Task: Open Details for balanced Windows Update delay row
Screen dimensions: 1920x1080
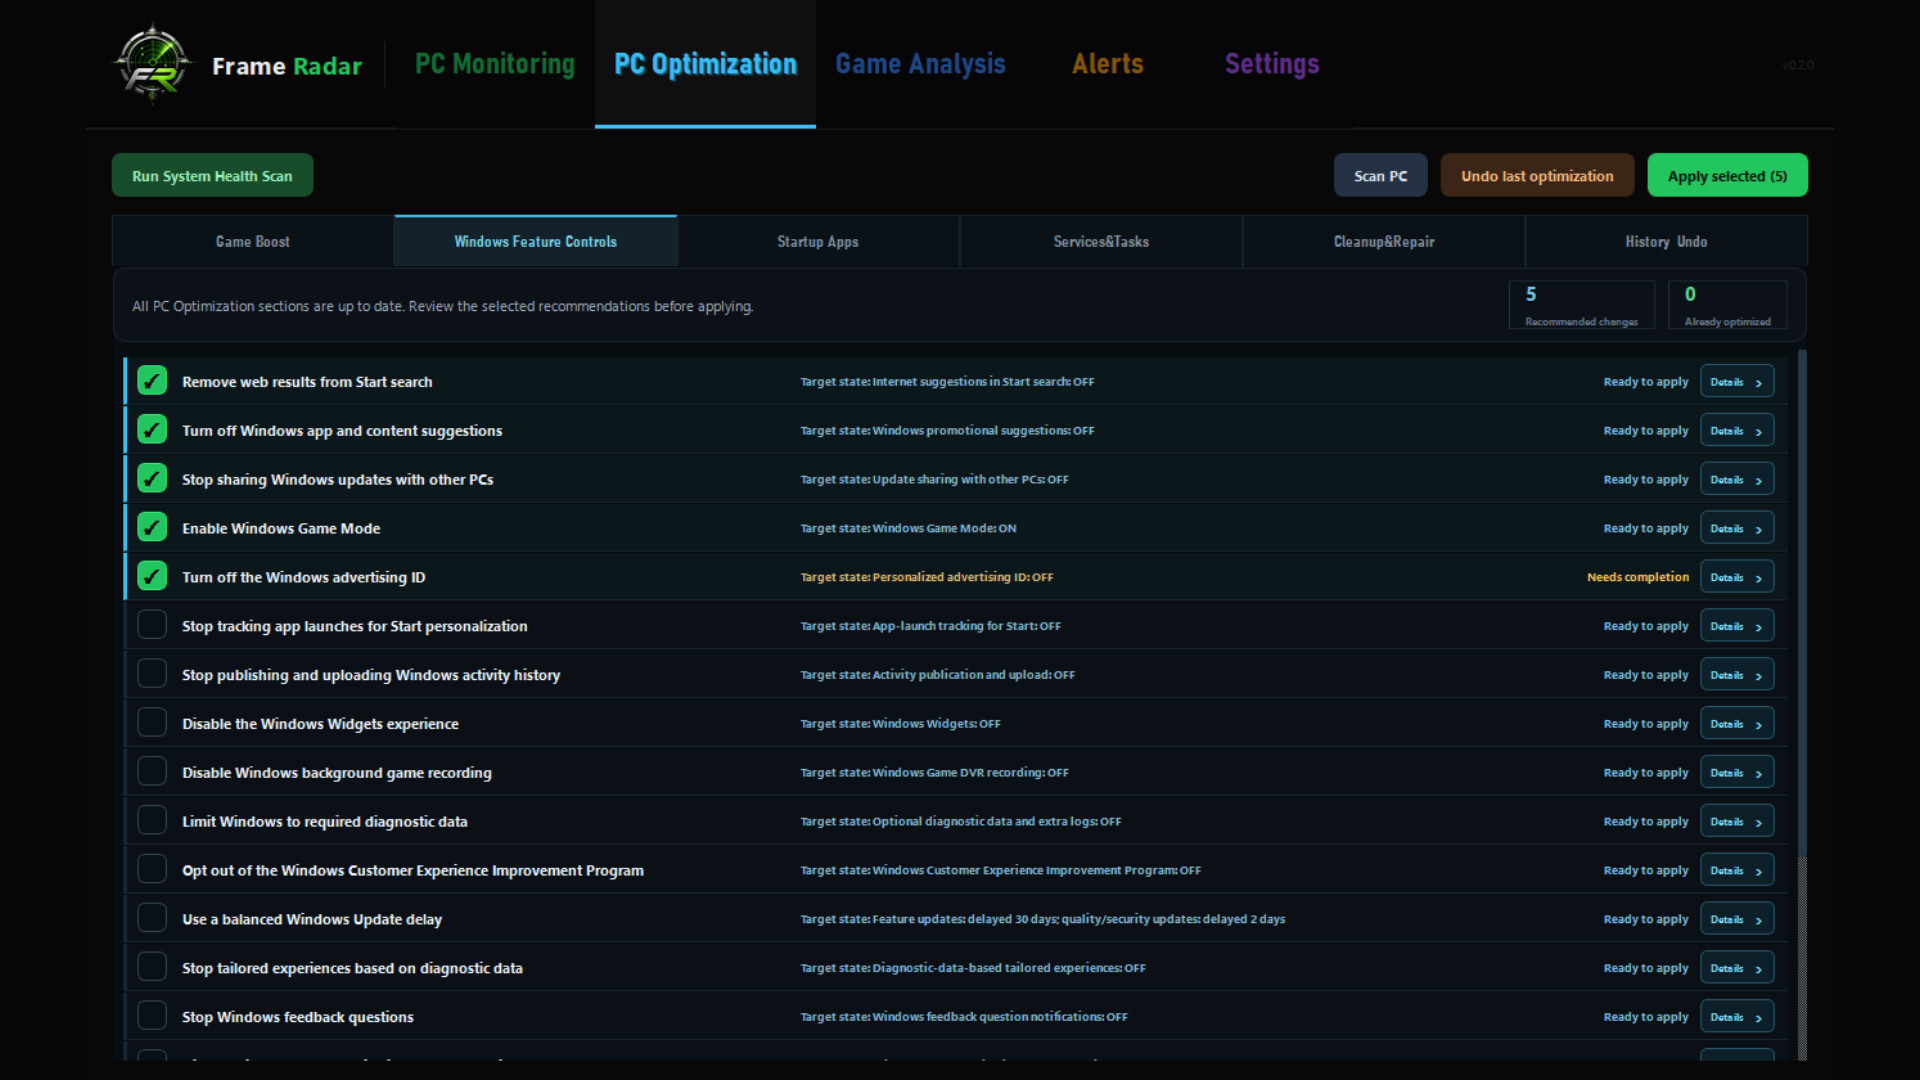Action: coord(1737,919)
